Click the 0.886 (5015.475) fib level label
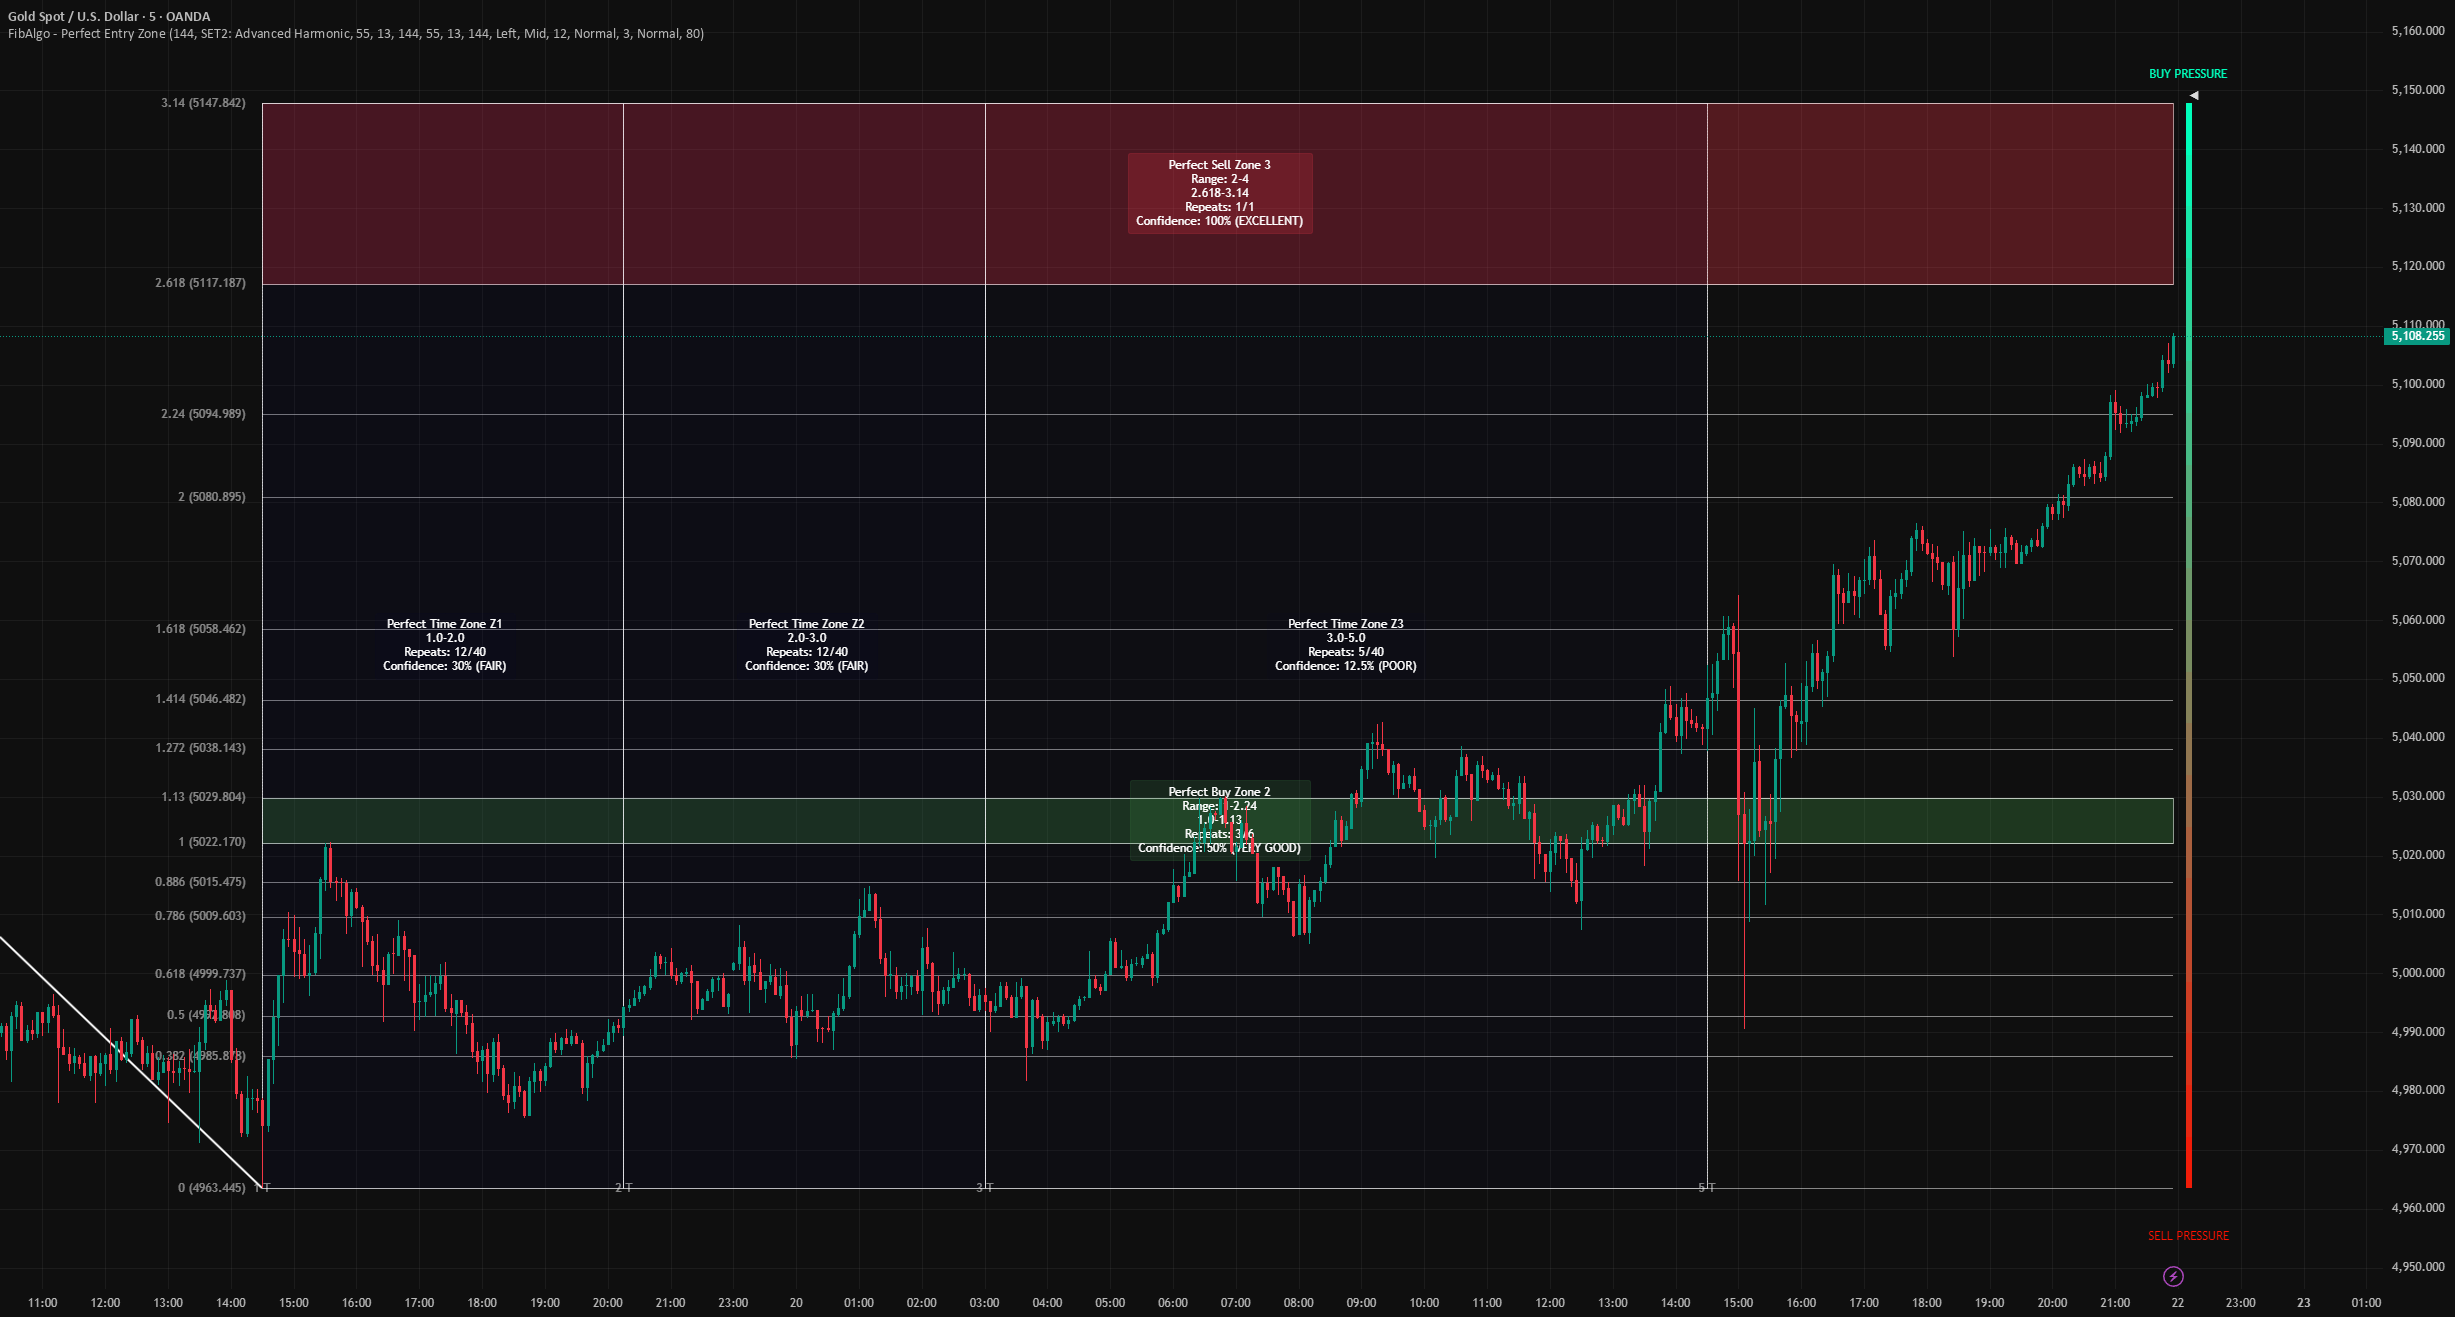Image resolution: width=2455 pixels, height=1317 pixels. tap(200, 882)
